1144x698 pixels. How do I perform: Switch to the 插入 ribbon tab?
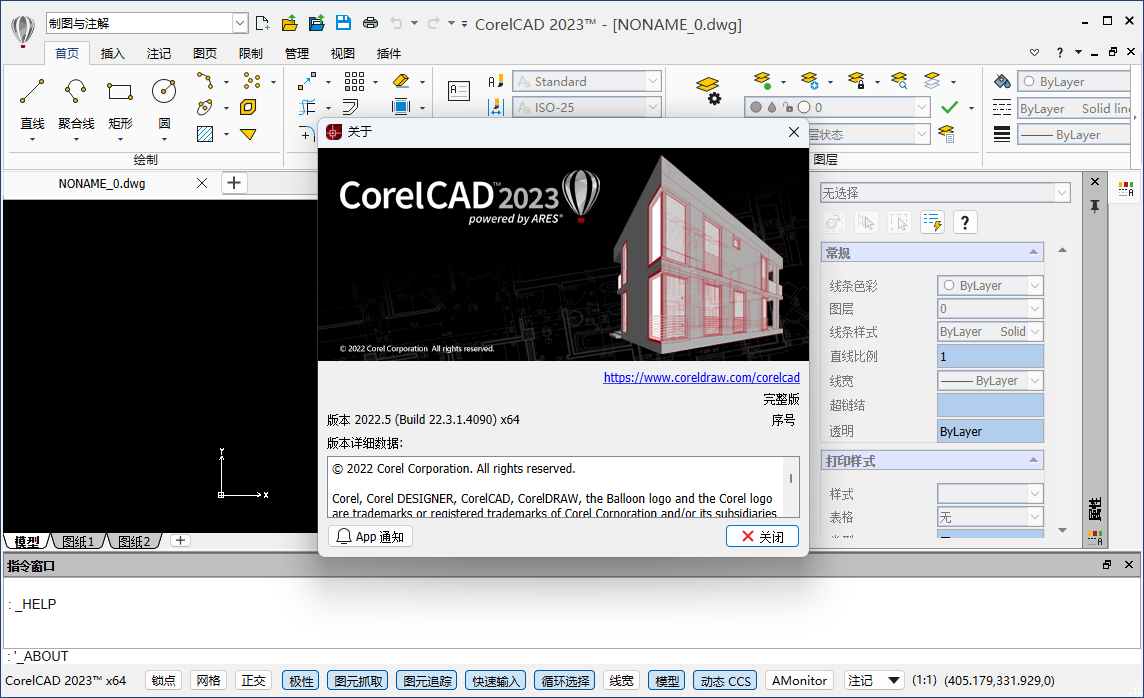112,53
